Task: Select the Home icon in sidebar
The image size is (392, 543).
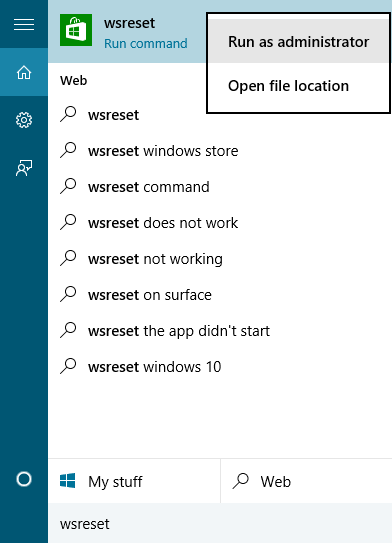Action: [24, 72]
